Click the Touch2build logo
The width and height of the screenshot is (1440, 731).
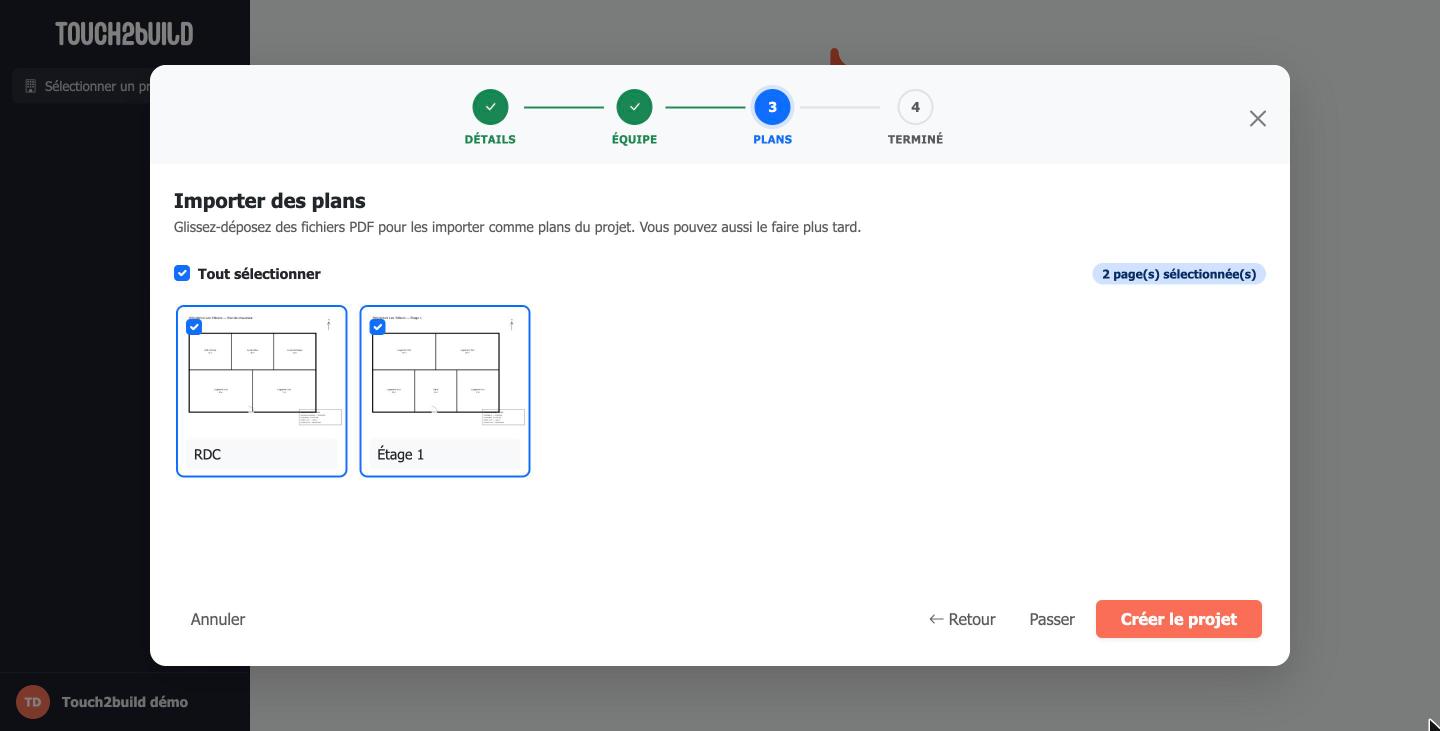(124, 34)
